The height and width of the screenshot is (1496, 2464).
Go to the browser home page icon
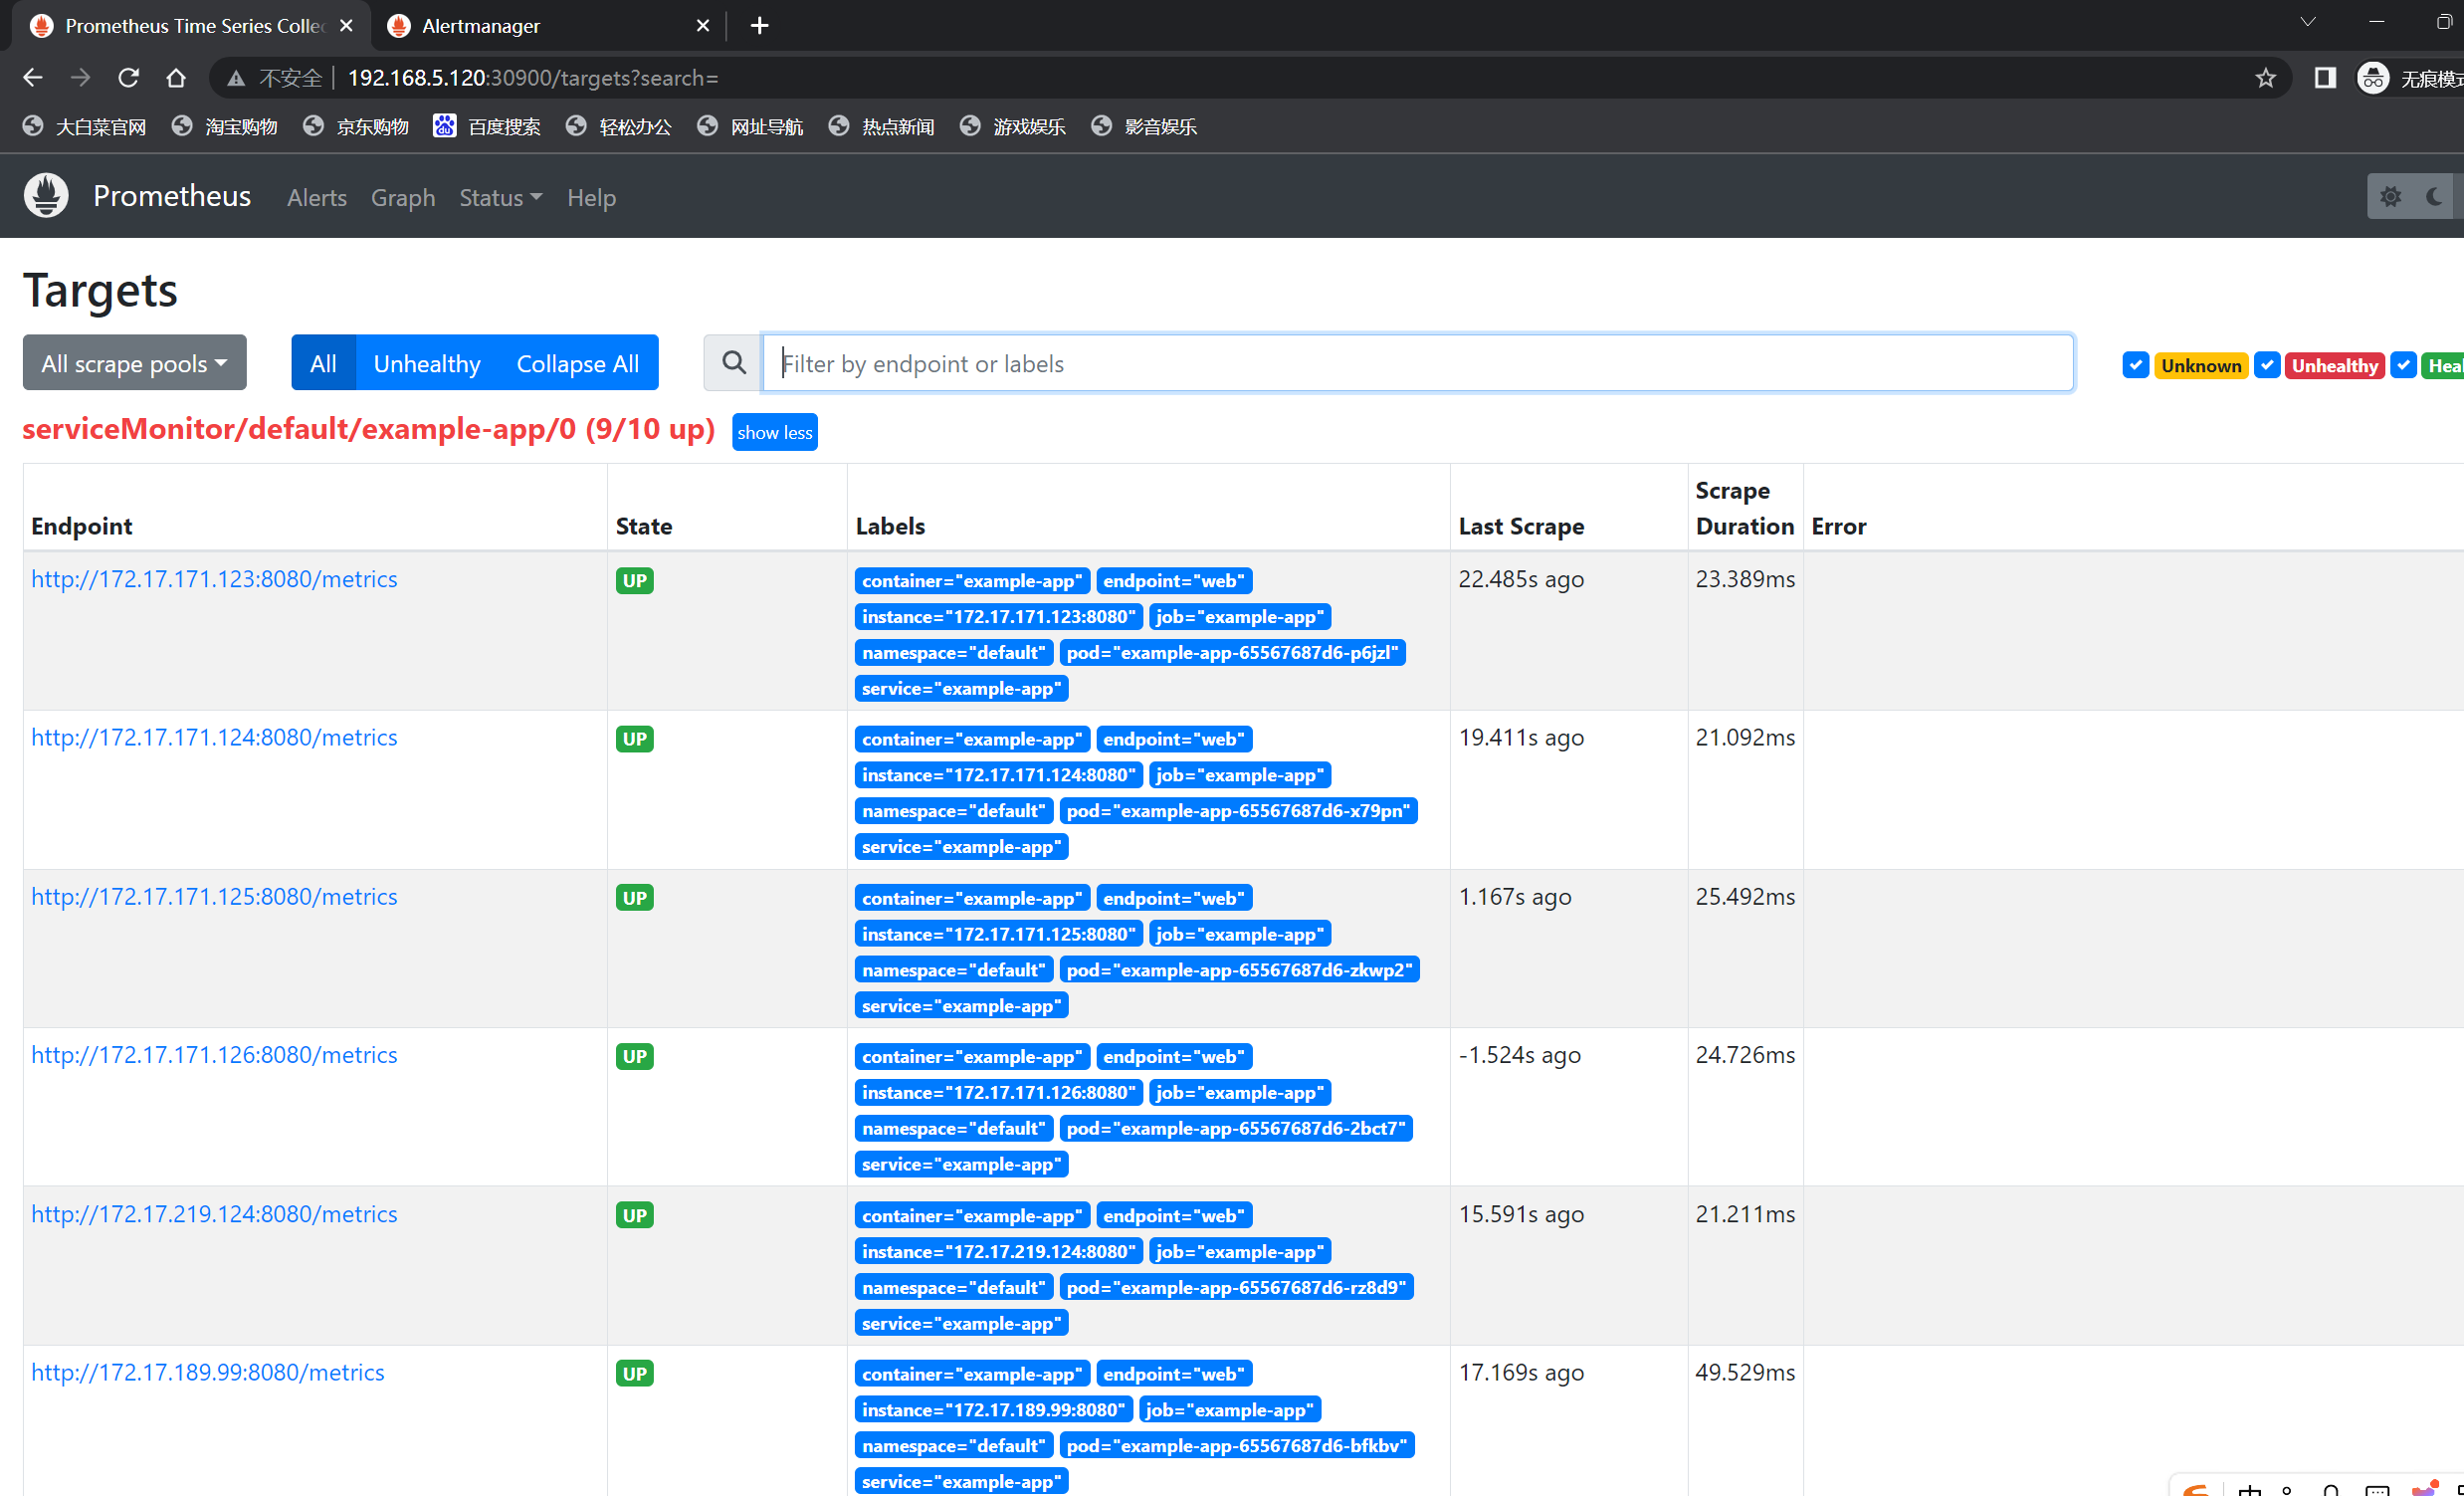click(x=176, y=78)
